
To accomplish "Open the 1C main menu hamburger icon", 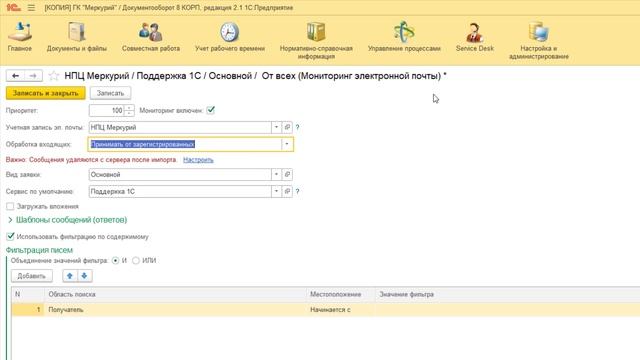I will pos(31,8).
